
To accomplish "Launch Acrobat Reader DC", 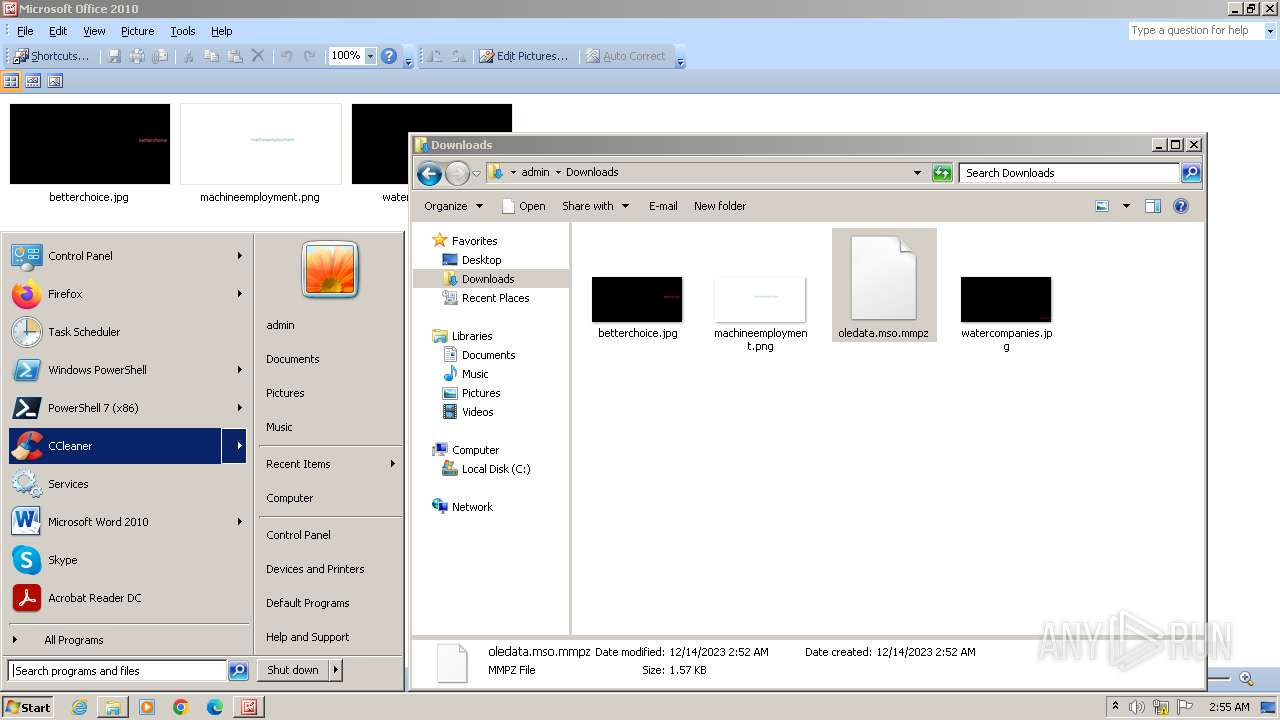I will 128,598.
